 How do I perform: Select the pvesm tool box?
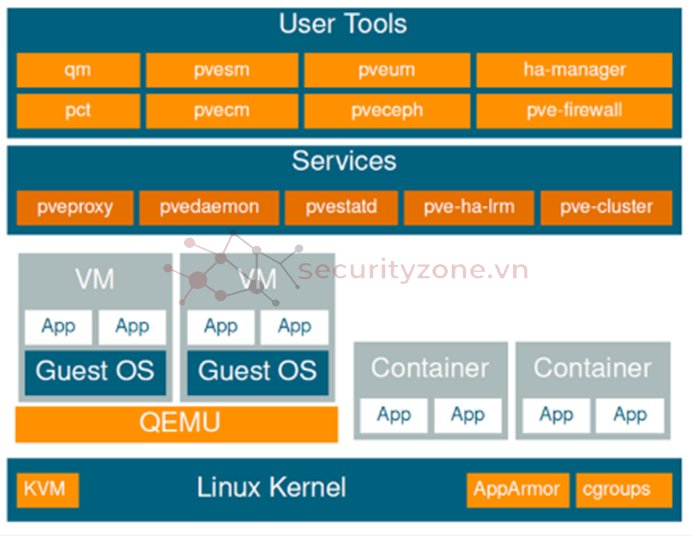click(222, 70)
